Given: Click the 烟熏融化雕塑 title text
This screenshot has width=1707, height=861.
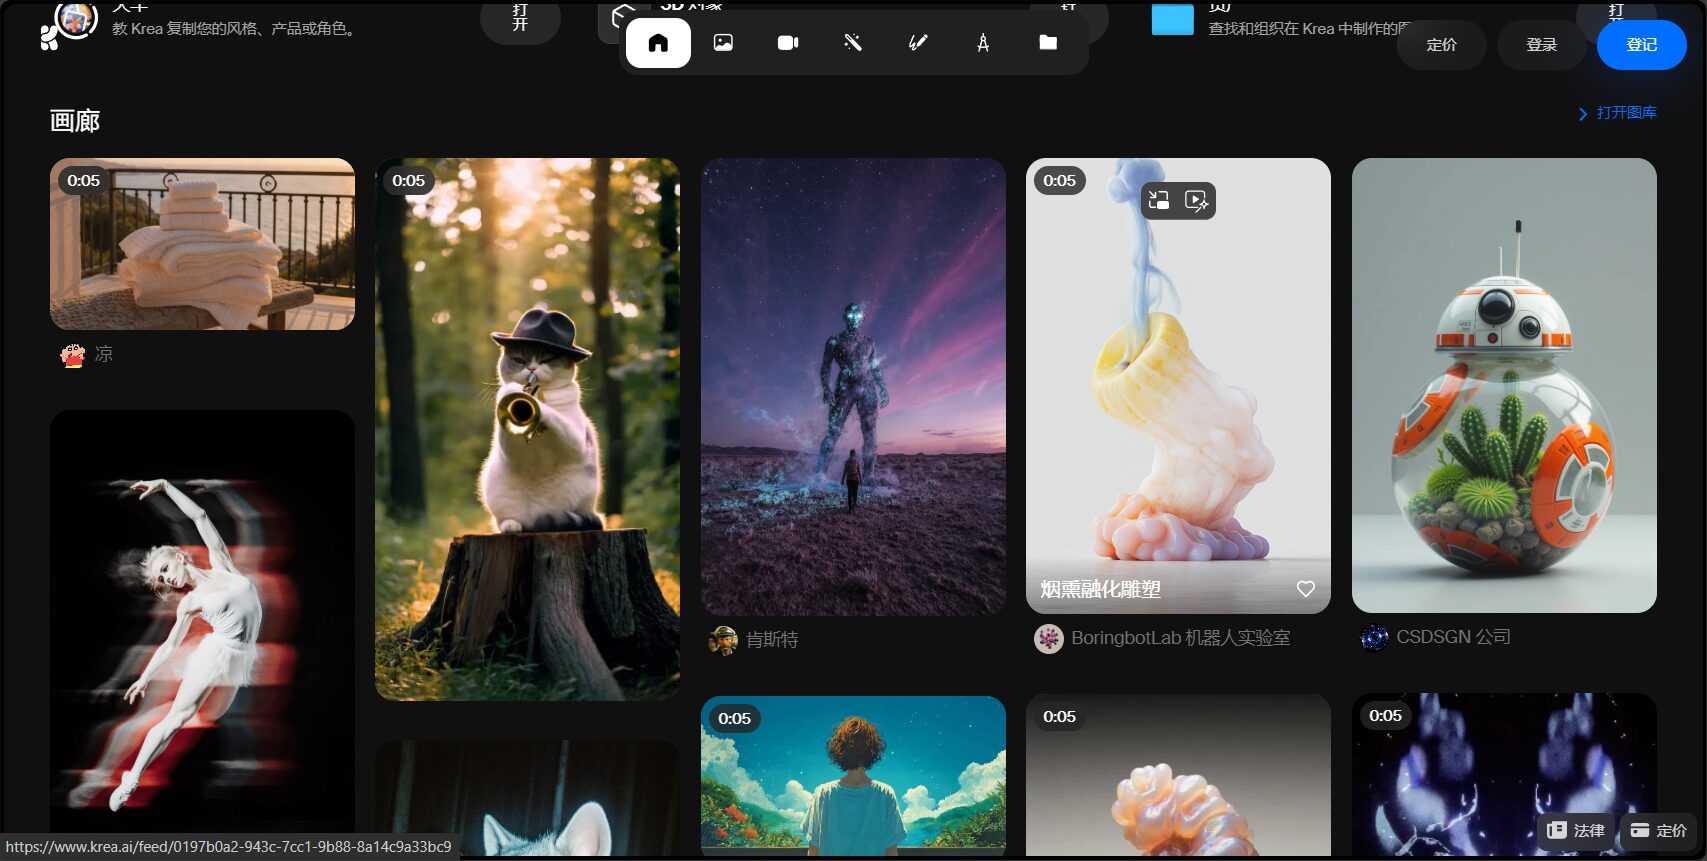Looking at the screenshot, I should 1100,589.
